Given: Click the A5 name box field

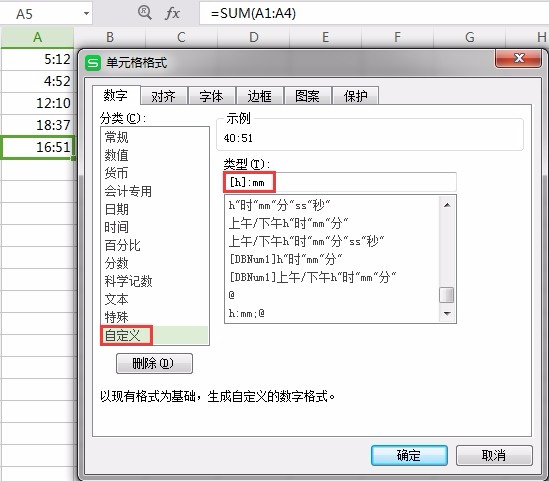Looking at the screenshot, I should (x=46, y=14).
